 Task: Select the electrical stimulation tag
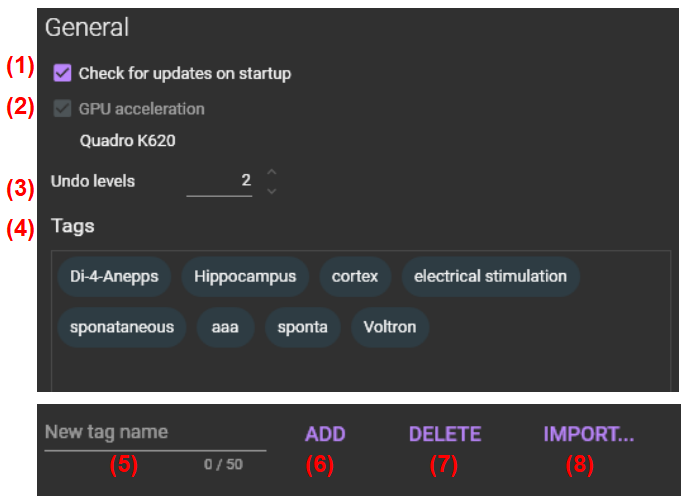[490, 276]
